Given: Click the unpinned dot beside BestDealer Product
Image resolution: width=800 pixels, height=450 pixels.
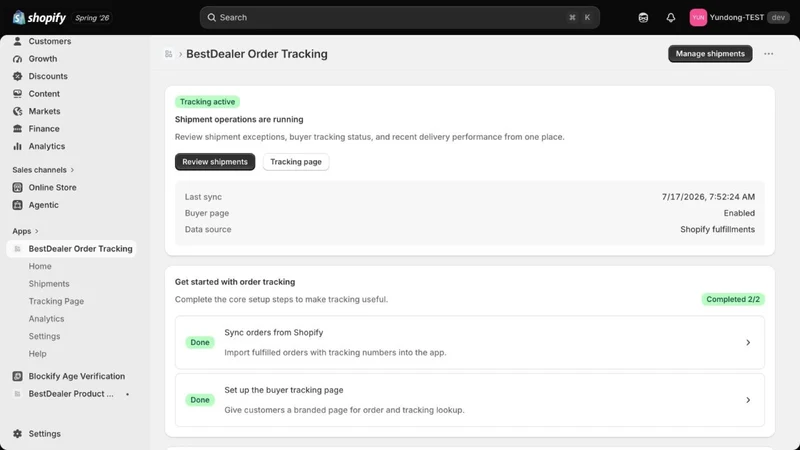Looking at the screenshot, I should point(127,394).
